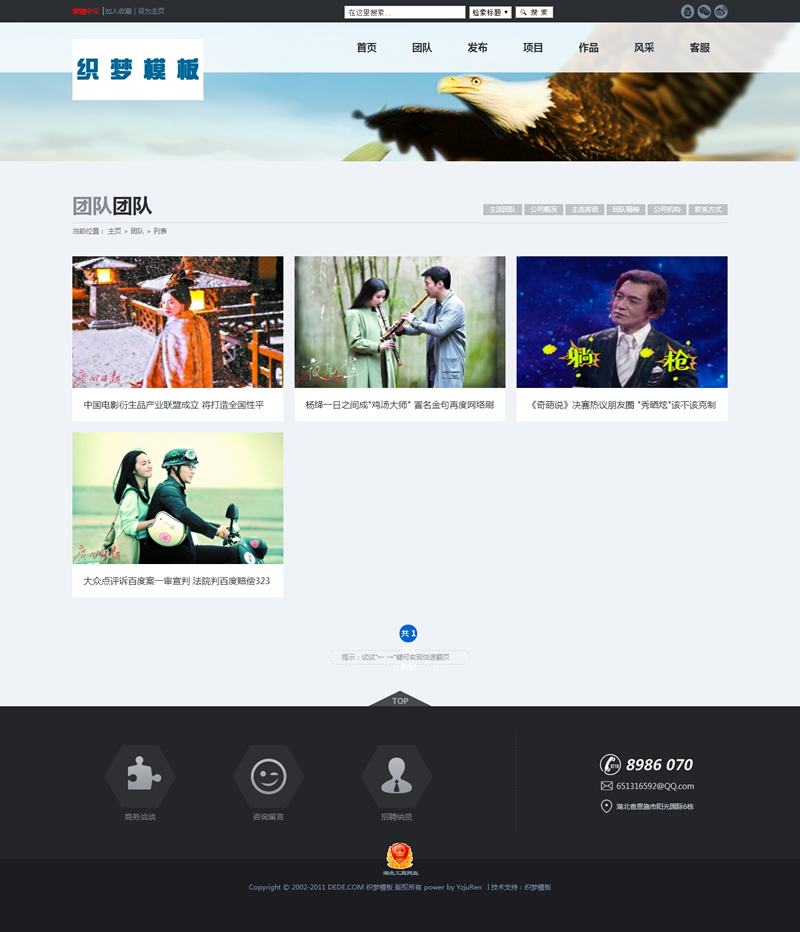Click the police badge icon in footer
Screen dimensions: 800x932
coord(400,856)
